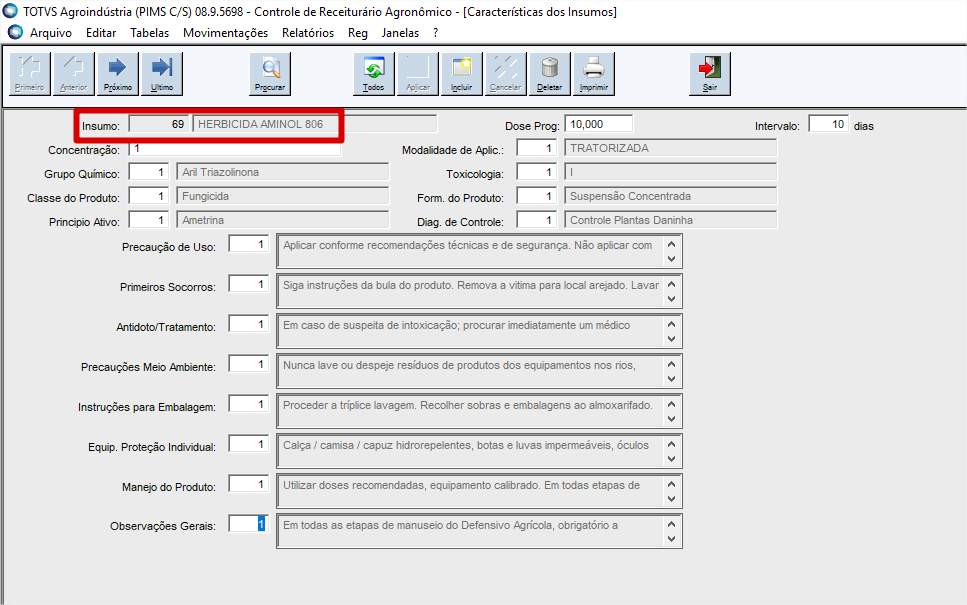Open the Relatórios menu
Image resolution: width=967 pixels, height=605 pixels.
click(308, 33)
